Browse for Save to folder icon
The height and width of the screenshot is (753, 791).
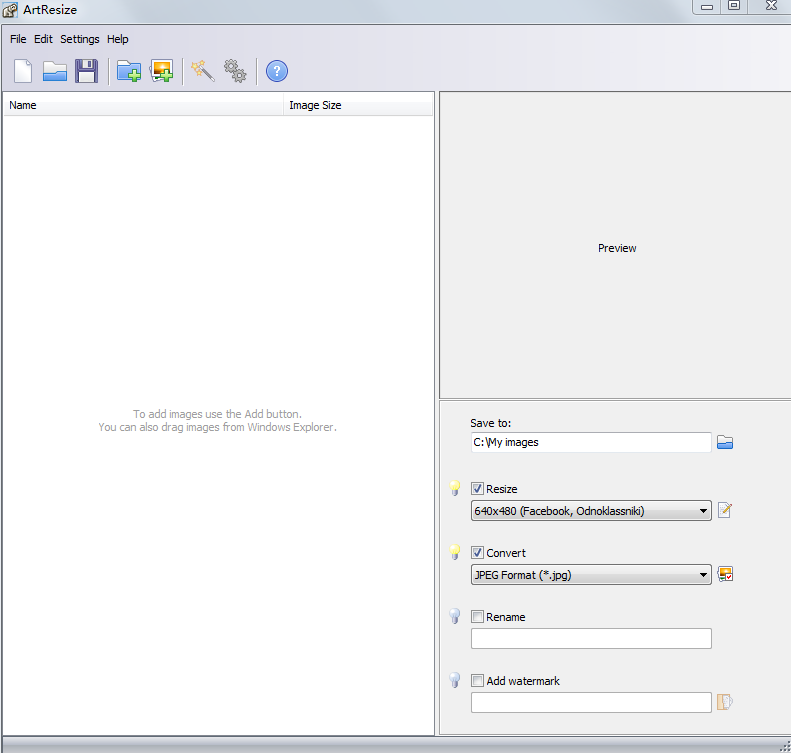[725, 442]
